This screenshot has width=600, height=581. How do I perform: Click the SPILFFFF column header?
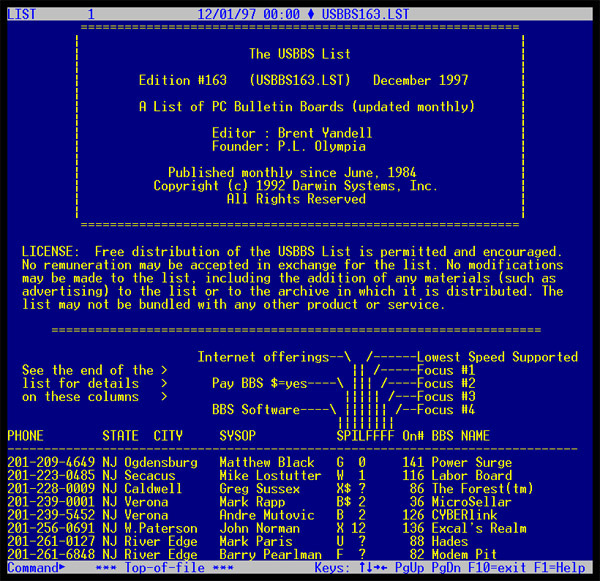click(x=365, y=436)
